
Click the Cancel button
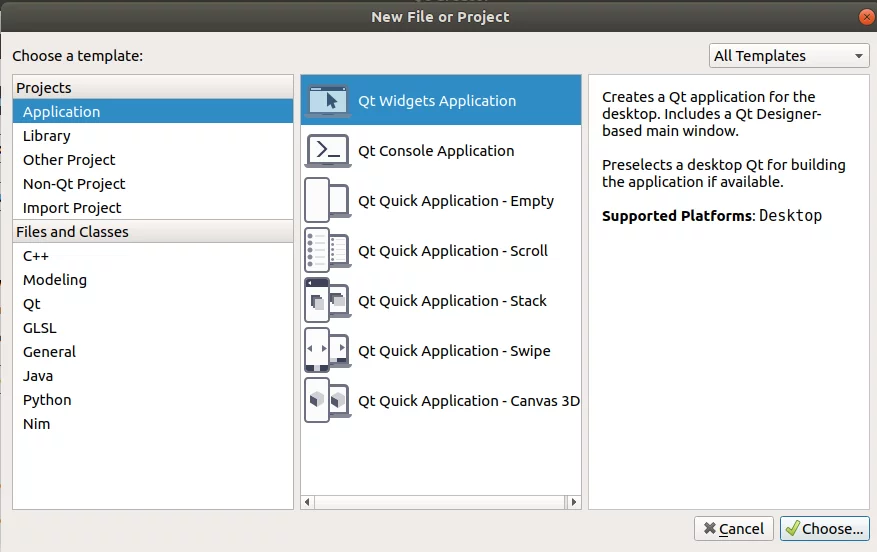pyautogui.click(x=733, y=529)
